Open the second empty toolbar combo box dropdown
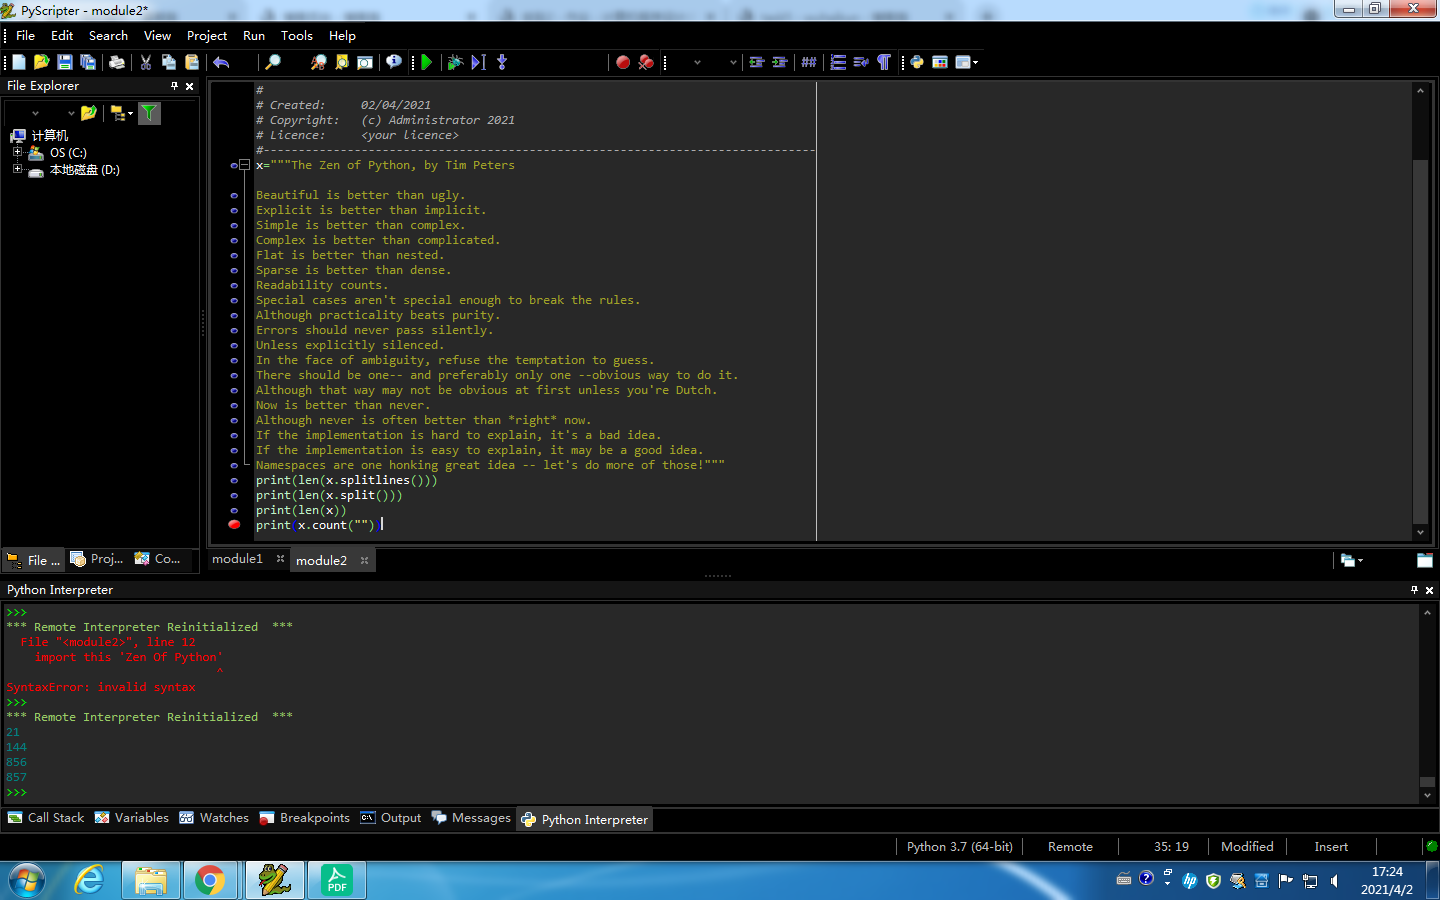 point(733,62)
